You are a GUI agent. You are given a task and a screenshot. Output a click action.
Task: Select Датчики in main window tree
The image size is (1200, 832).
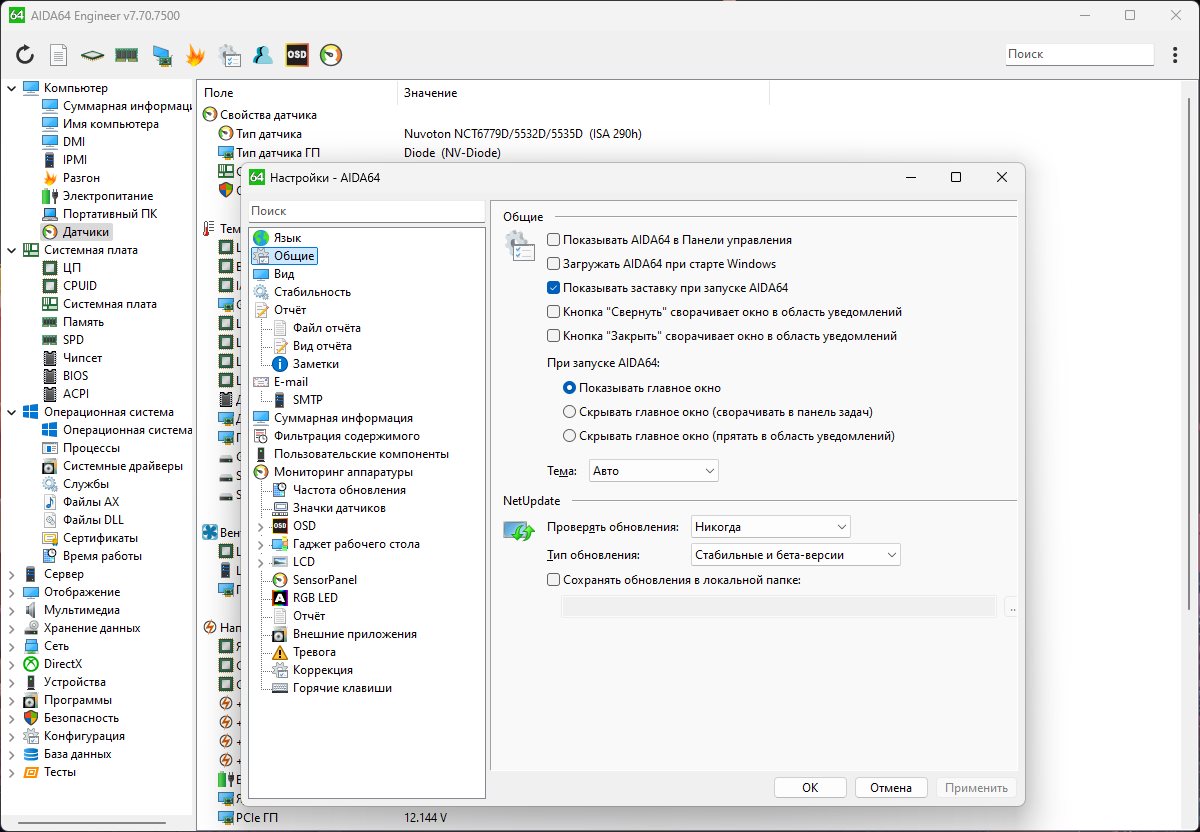pos(76,232)
